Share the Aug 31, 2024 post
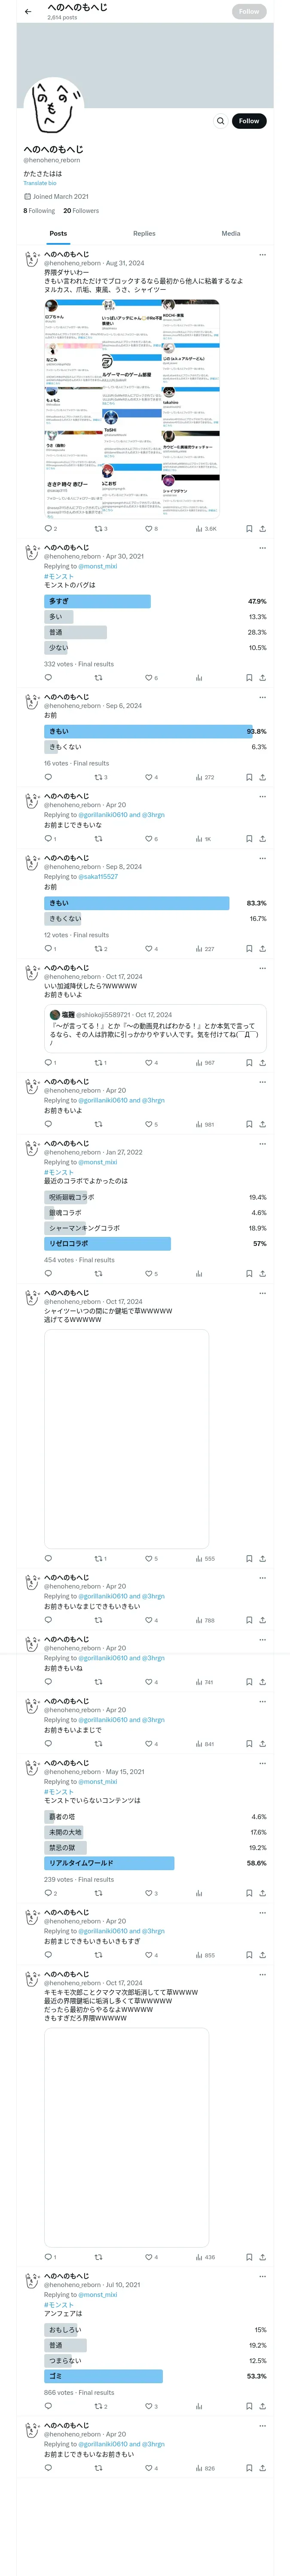Viewport: 290px width, 2576px height. (262, 528)
